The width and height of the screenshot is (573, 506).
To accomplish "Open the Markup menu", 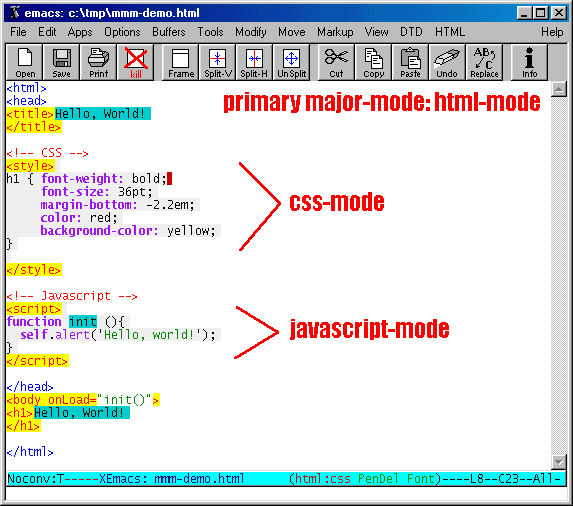I will coord(335,32).
